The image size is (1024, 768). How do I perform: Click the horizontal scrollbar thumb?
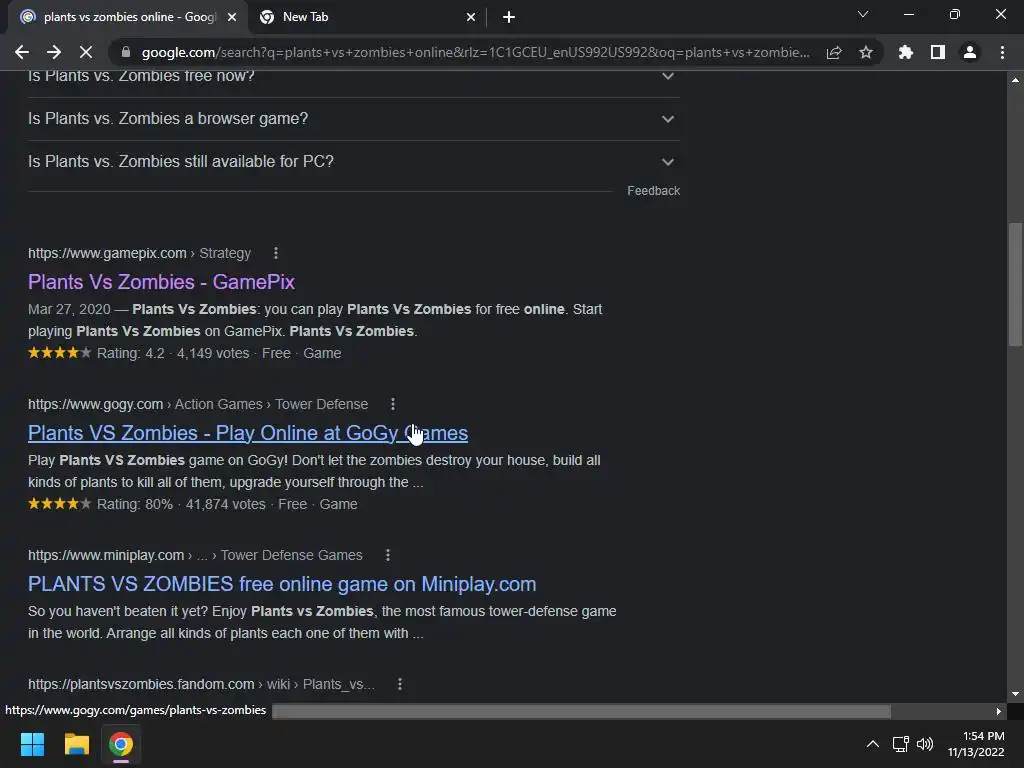581,711
